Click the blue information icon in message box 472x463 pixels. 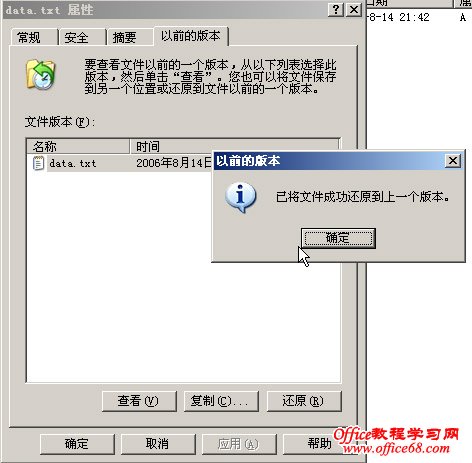click(x=240, y=197)
